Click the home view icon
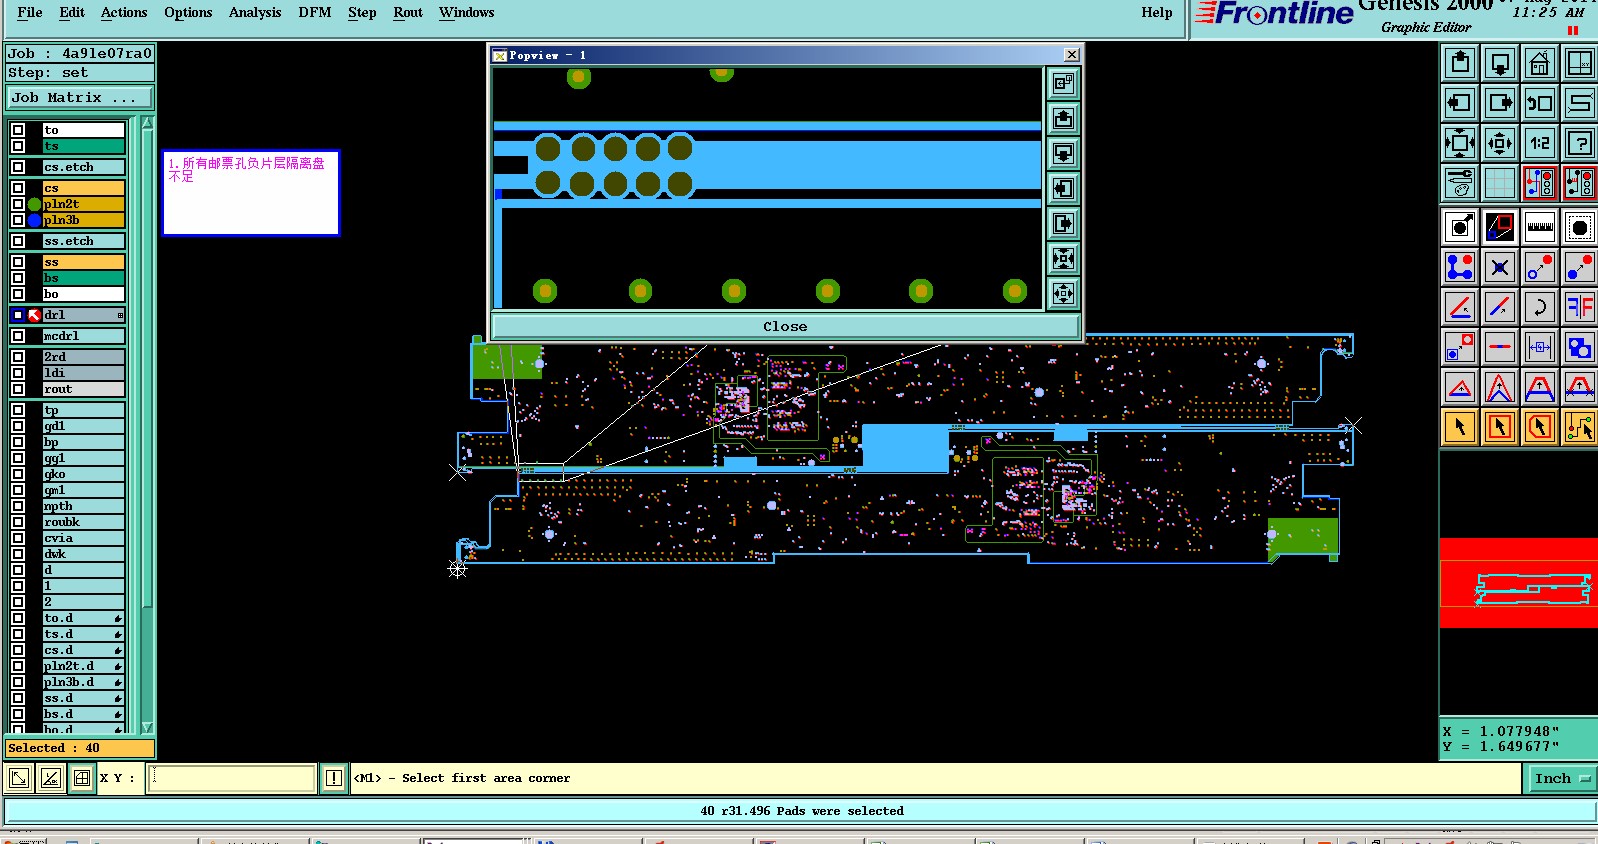This screenshot has height=844, width=1598. tap(1540, 63)
